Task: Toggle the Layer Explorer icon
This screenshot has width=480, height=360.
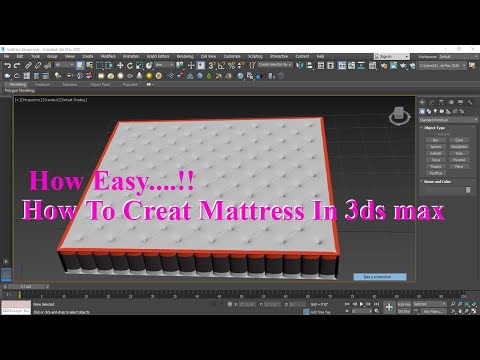Action: pos(331,66)
